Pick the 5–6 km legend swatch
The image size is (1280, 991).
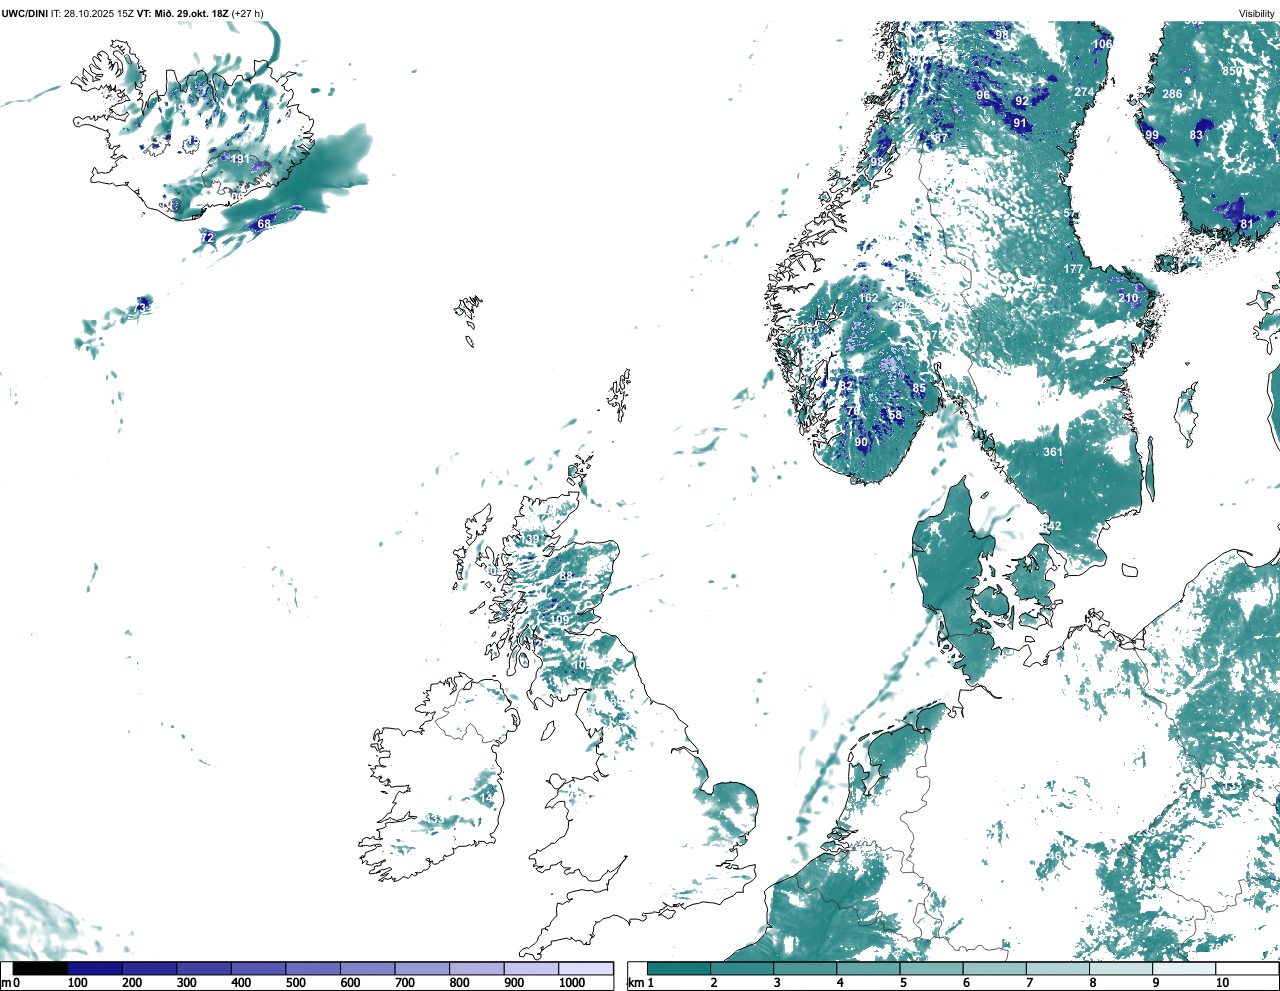click(x=932, y=968)
